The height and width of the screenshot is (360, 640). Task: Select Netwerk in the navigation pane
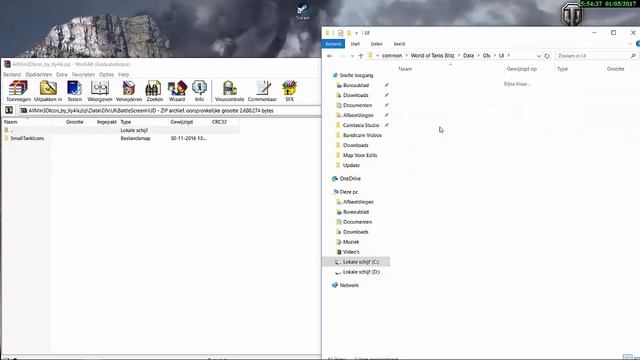coord(349,285)
